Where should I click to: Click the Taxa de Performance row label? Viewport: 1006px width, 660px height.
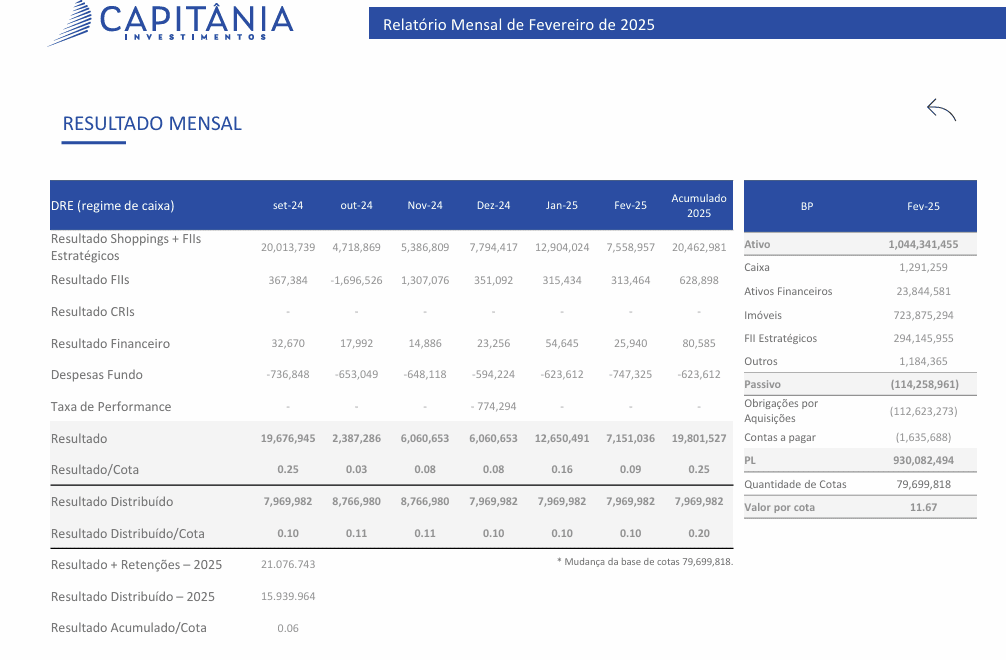111,407
